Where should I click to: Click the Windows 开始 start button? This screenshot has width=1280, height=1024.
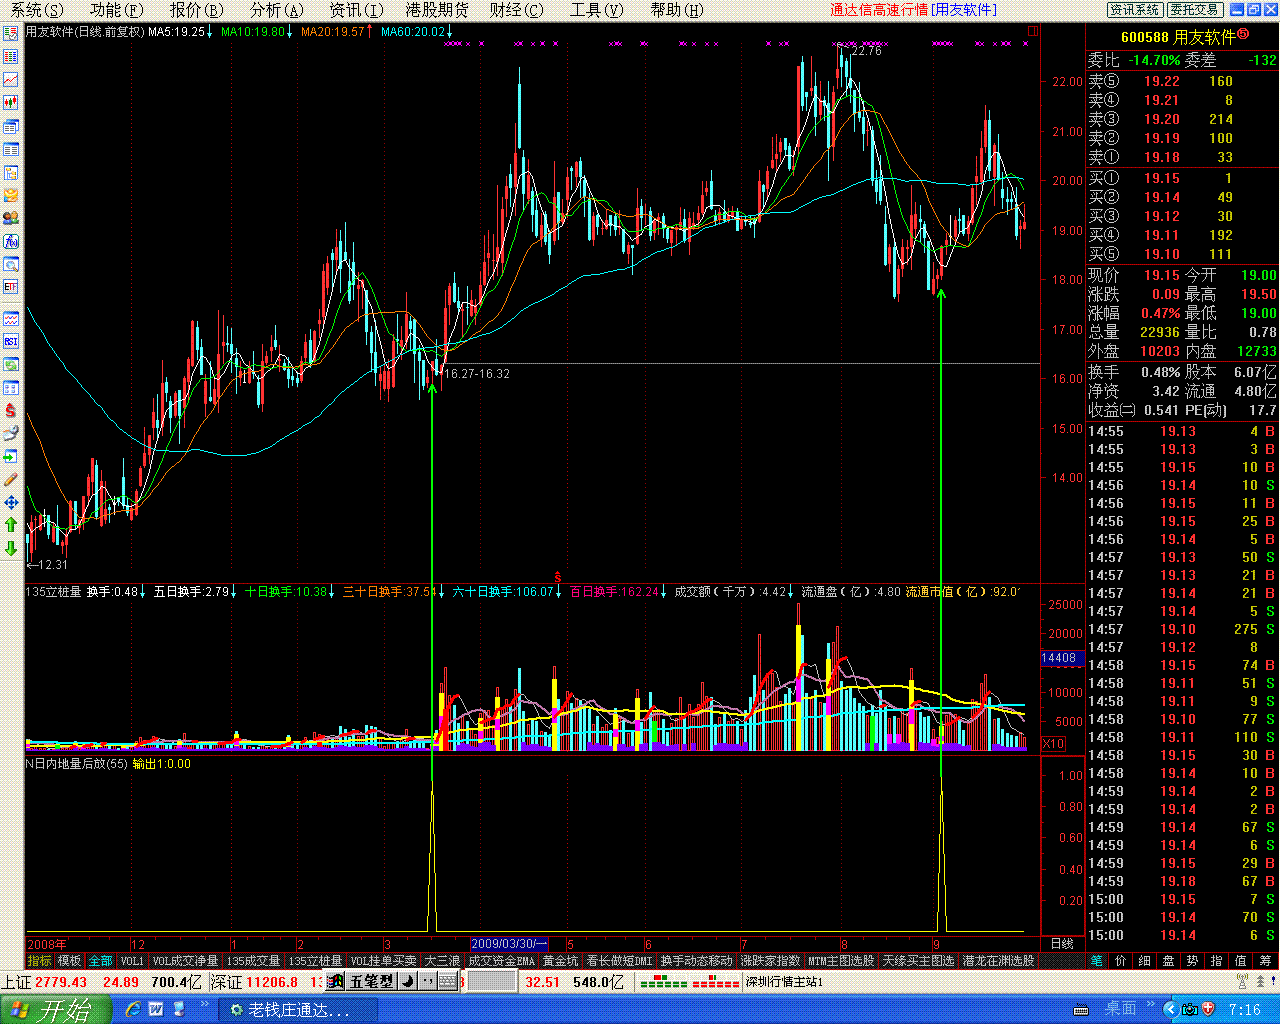(x=48, y=1010)
